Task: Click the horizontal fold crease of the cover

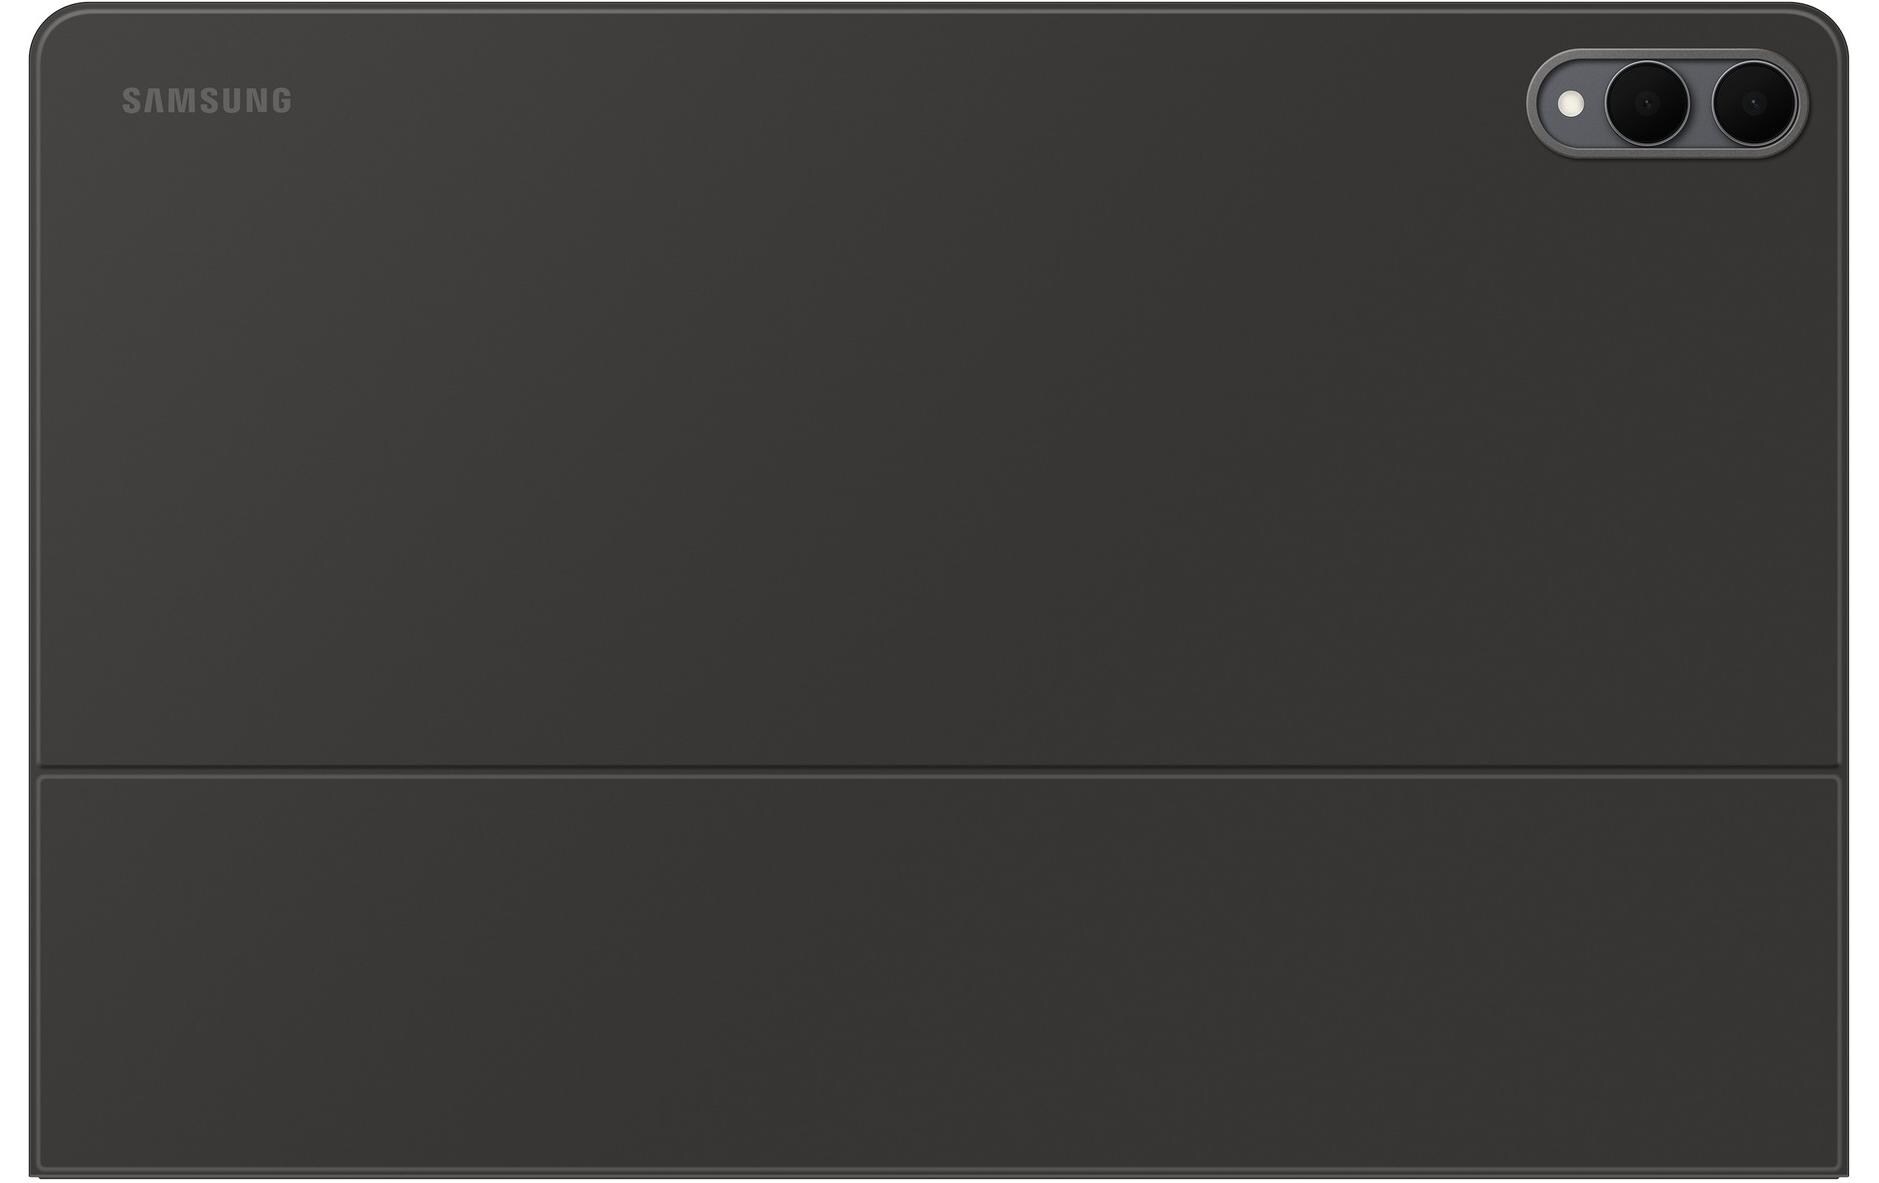Action: pos(938,770)
